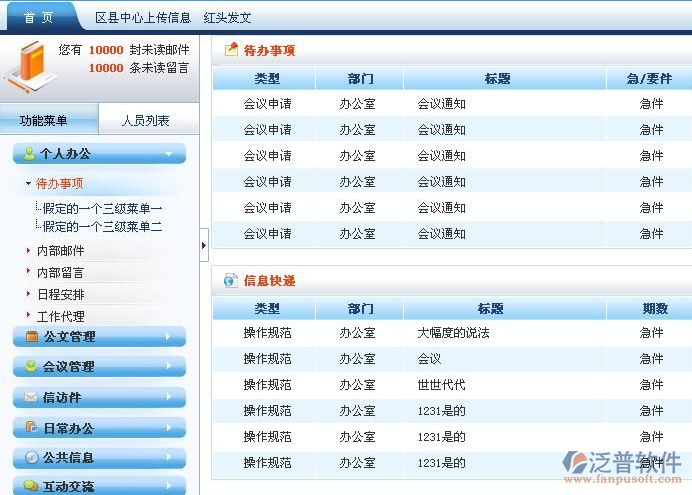692x495 pixels.
Task: Expand the 日常办公 section arrow
Action: pos(167,428)
